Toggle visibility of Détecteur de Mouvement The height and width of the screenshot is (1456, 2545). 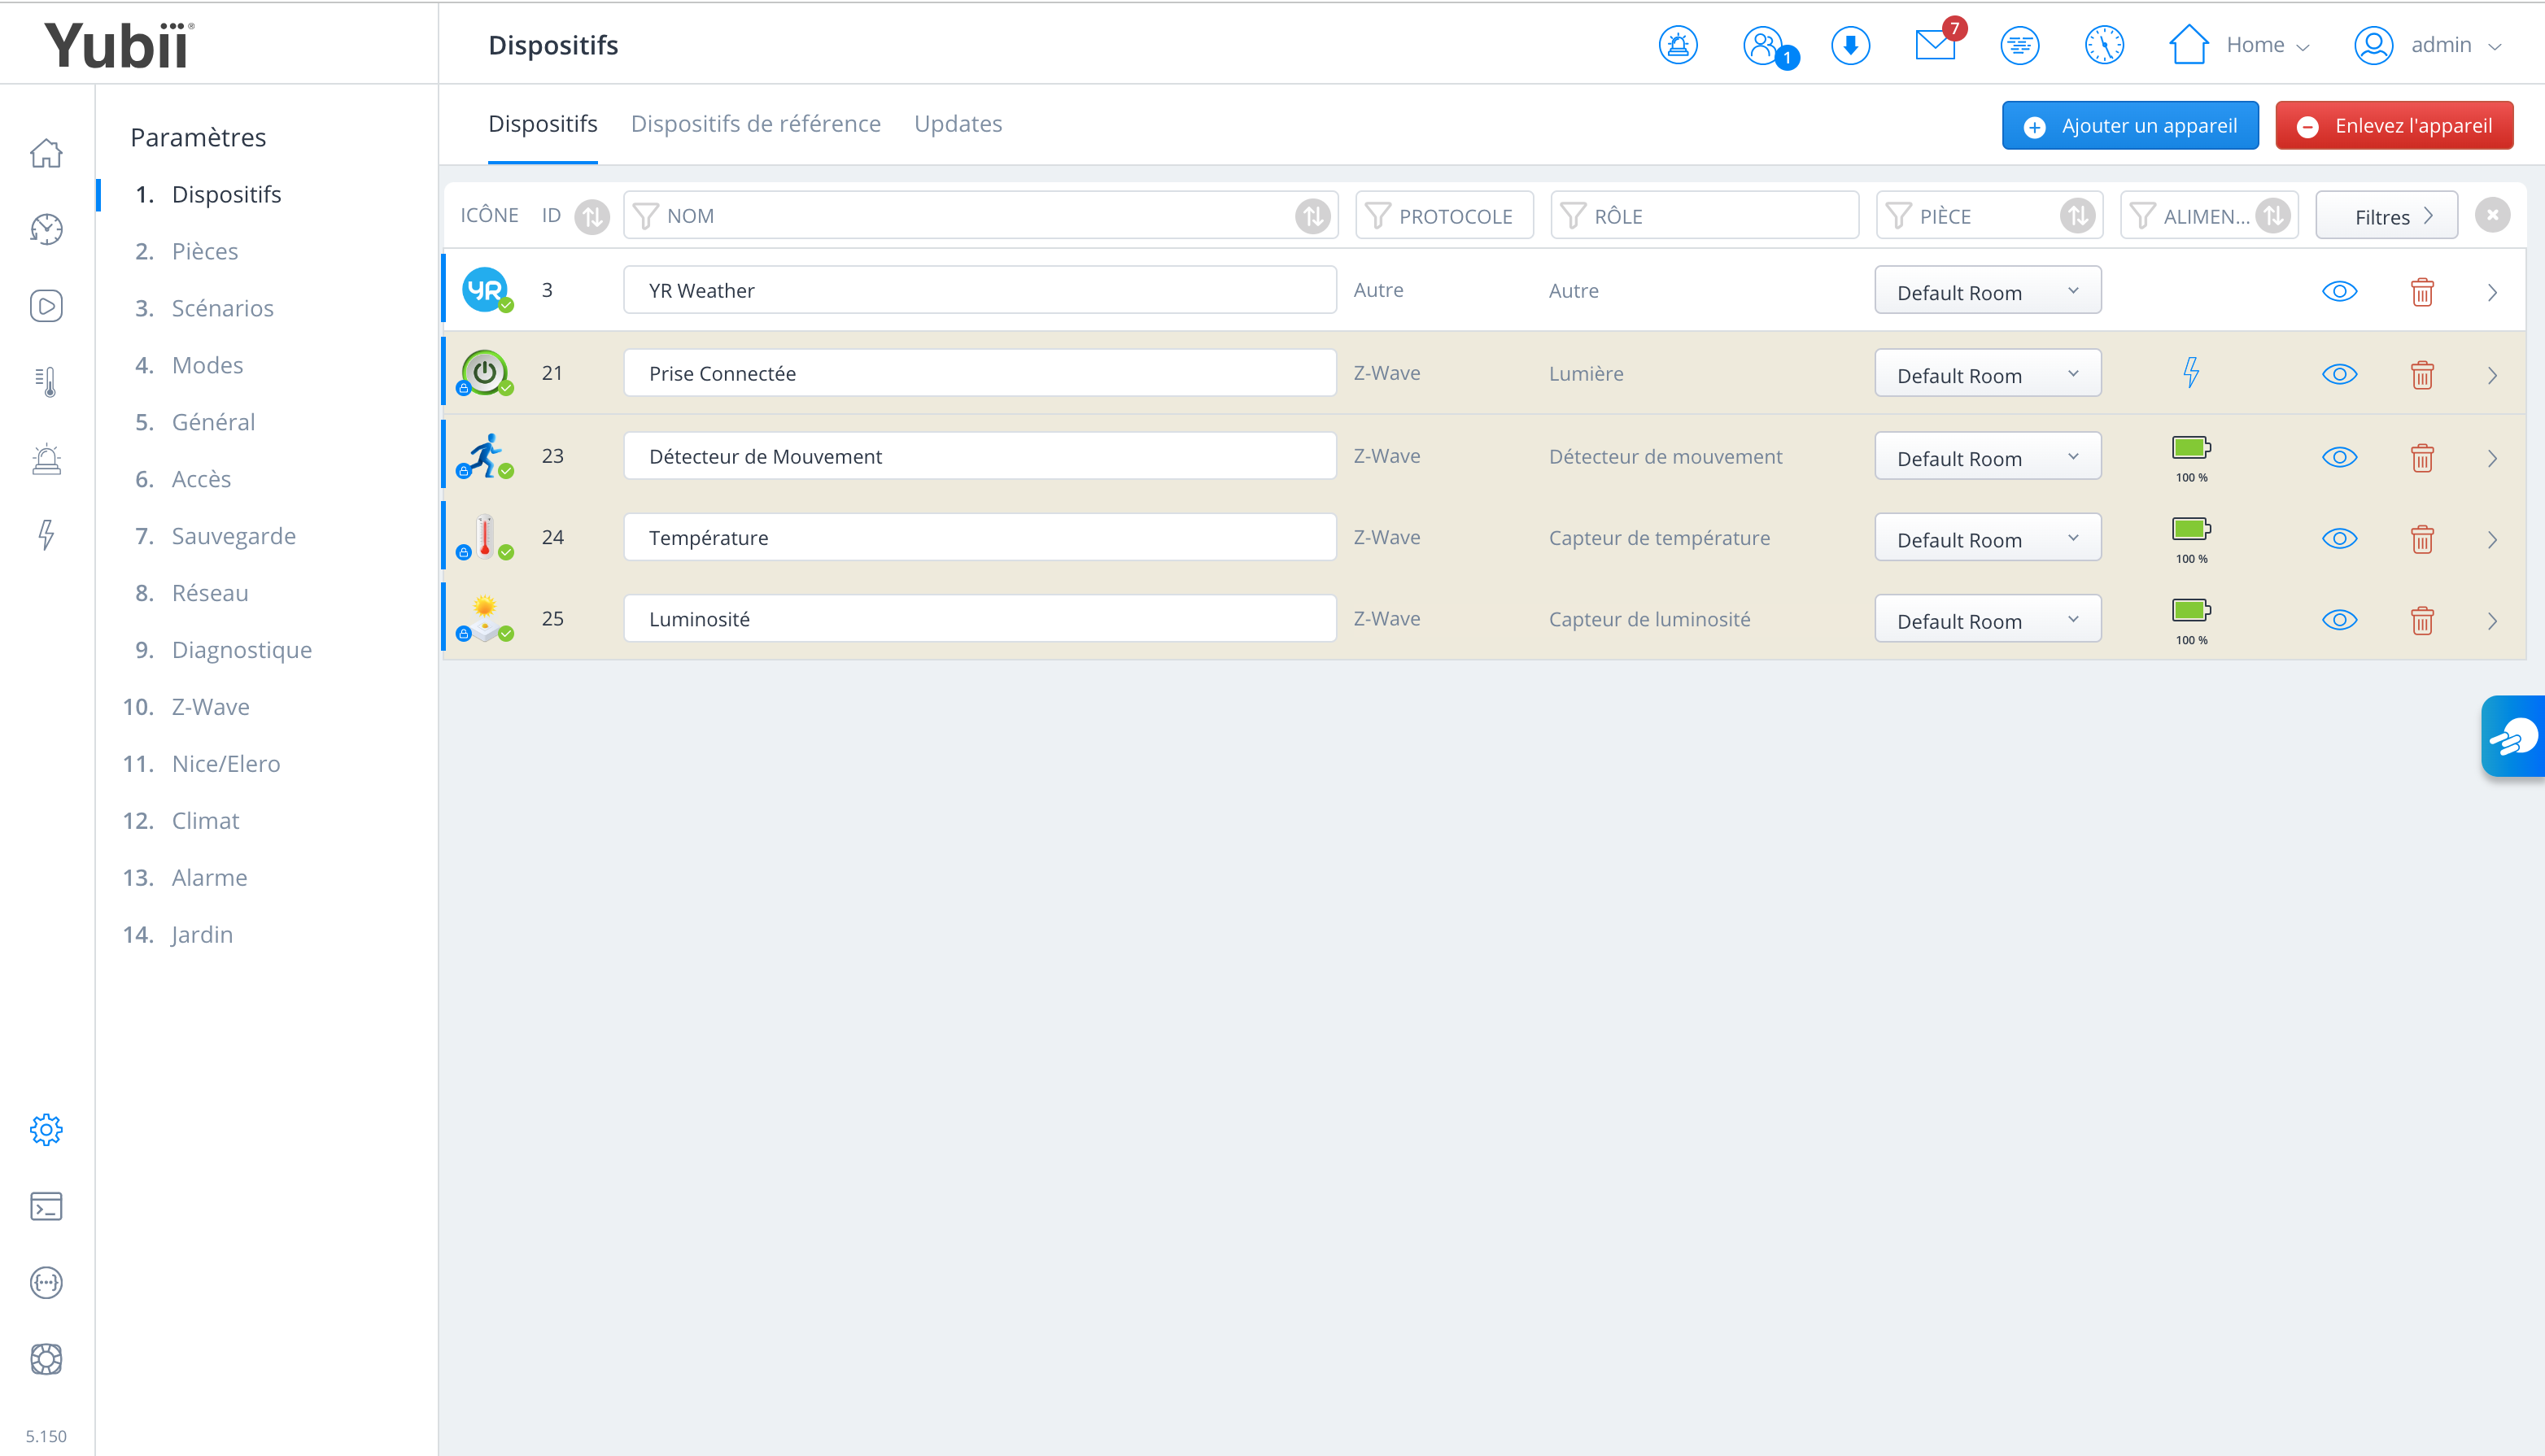pos(2339,457)
